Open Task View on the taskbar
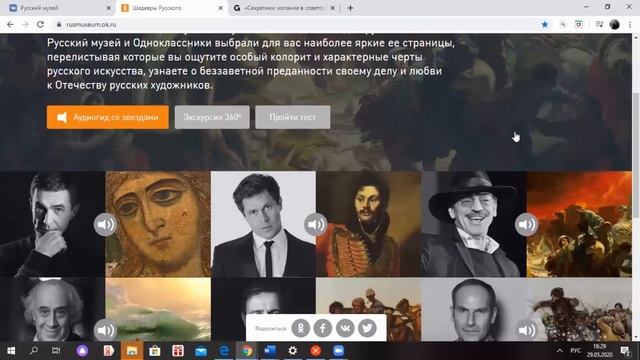The image size is (640, 360). [x=56, y=351]
